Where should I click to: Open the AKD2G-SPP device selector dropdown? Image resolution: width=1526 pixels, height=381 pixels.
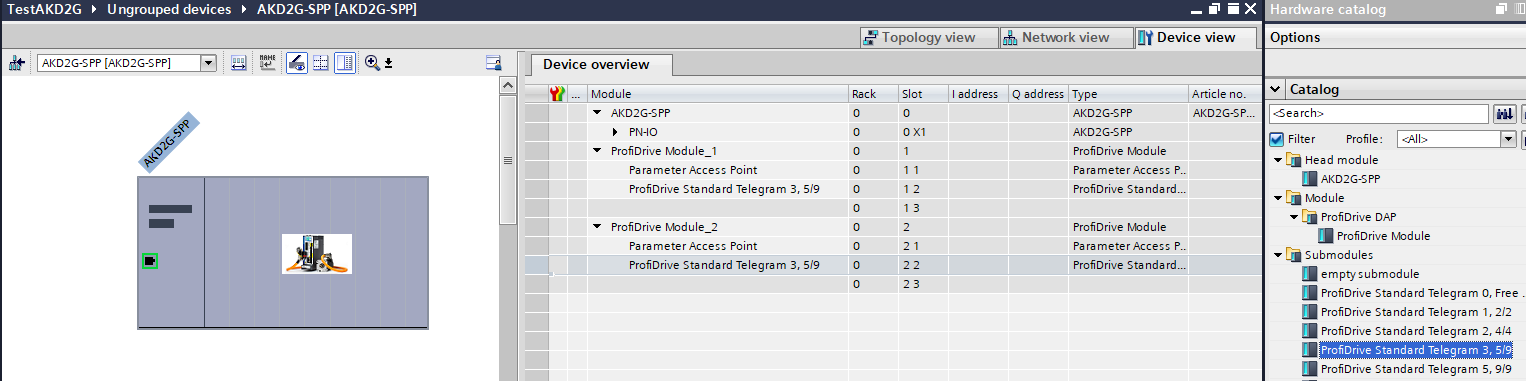pos(209,63)
